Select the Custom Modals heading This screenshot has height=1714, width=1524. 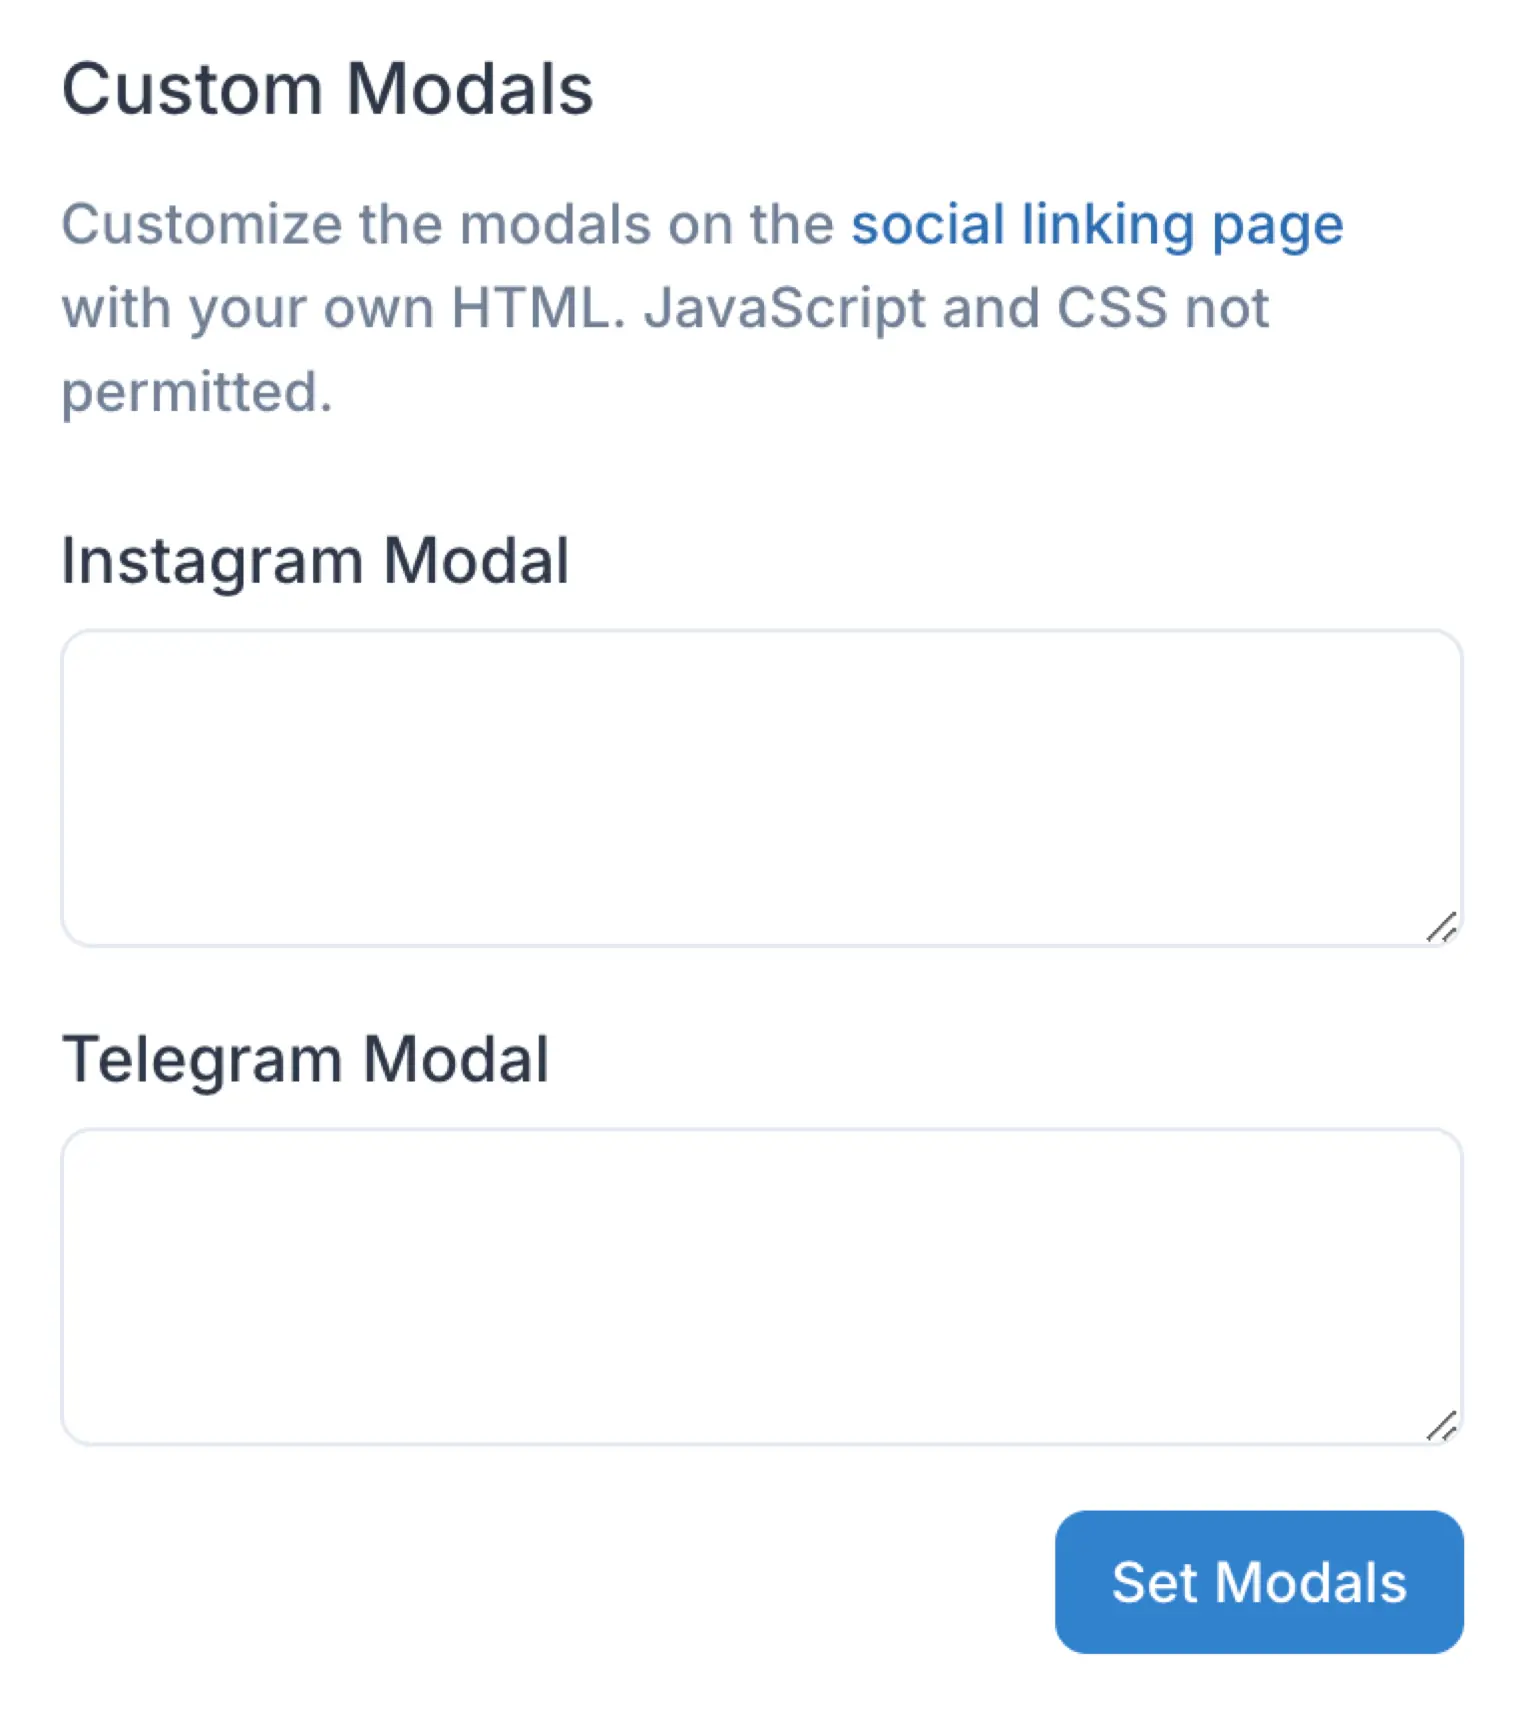(x=327, y=88)
